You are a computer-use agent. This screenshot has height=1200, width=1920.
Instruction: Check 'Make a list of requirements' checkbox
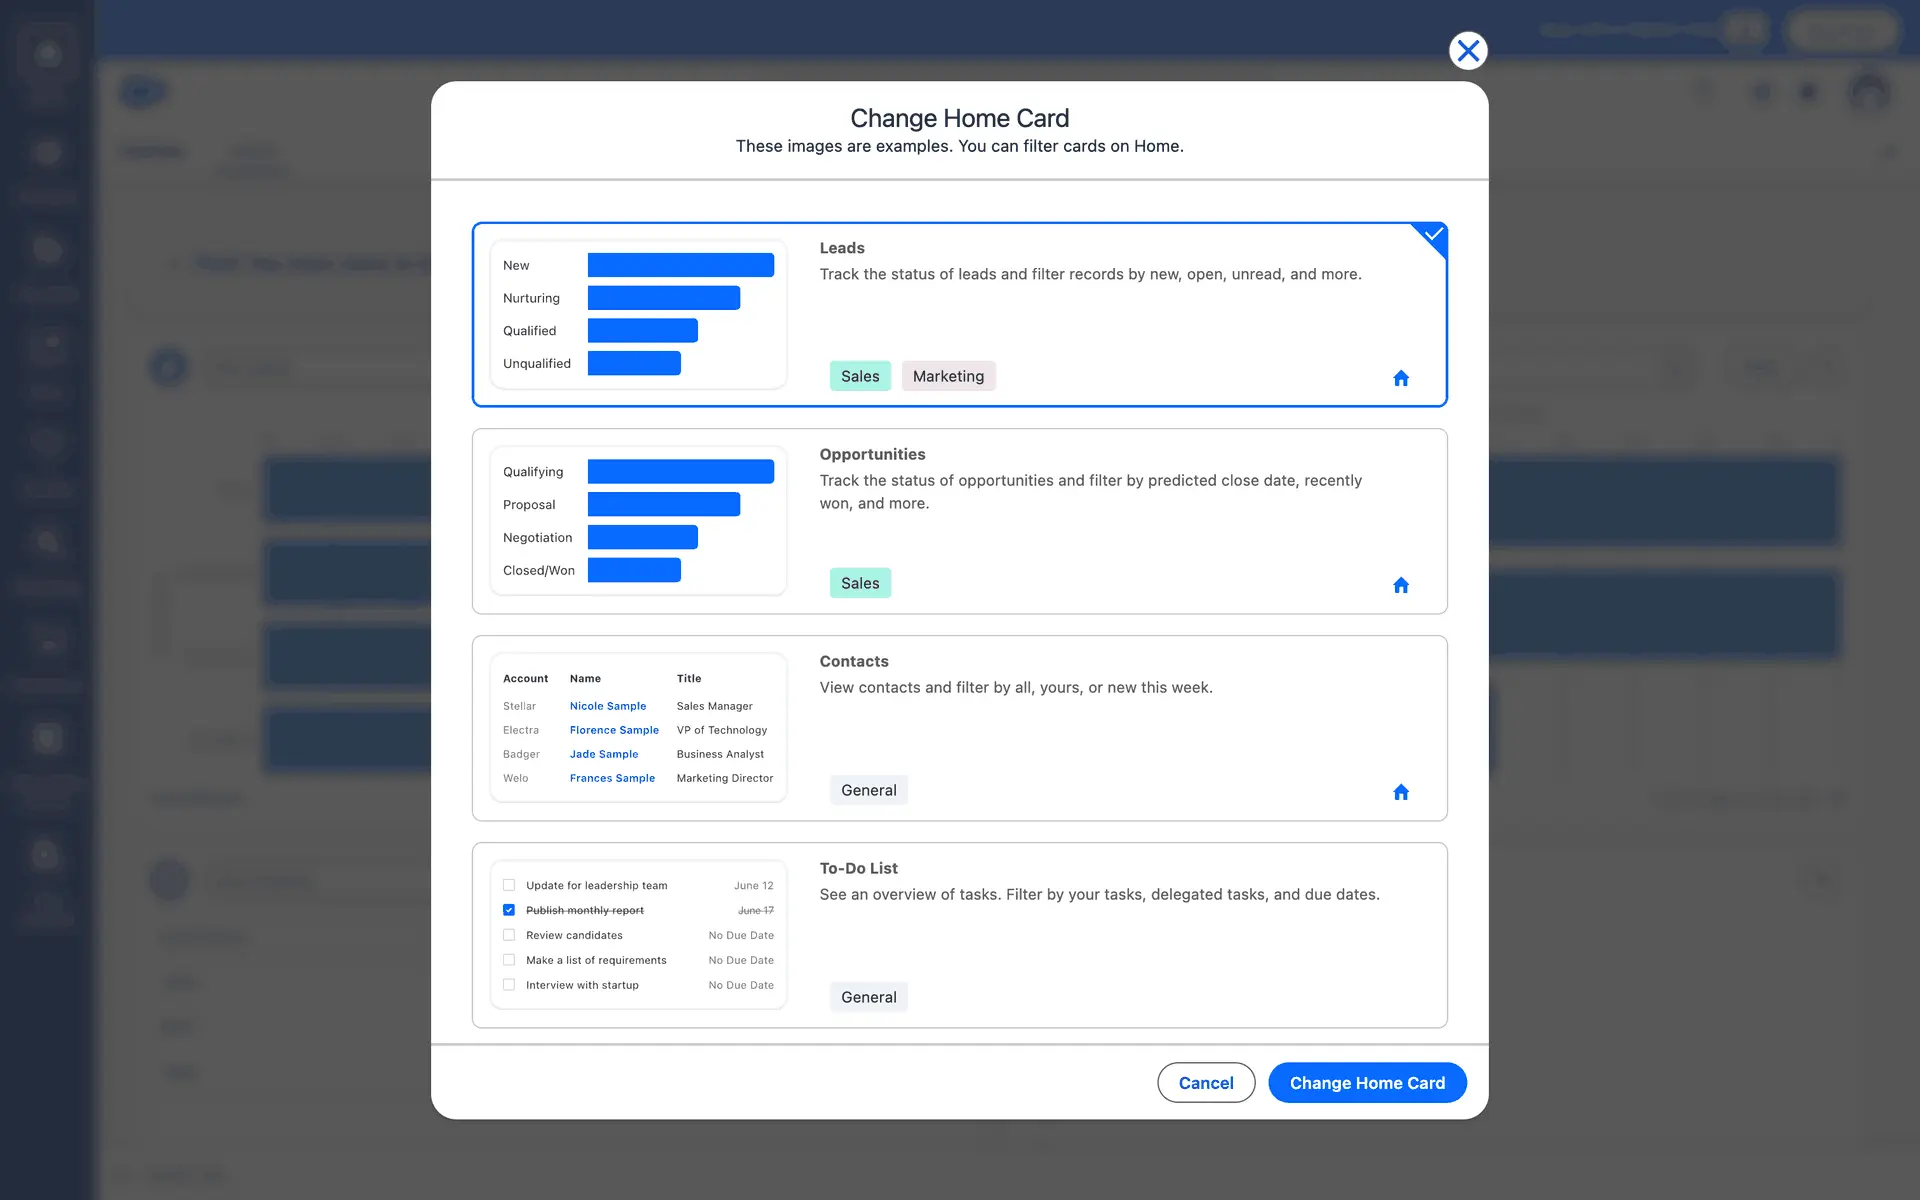(x=509, y=960)
